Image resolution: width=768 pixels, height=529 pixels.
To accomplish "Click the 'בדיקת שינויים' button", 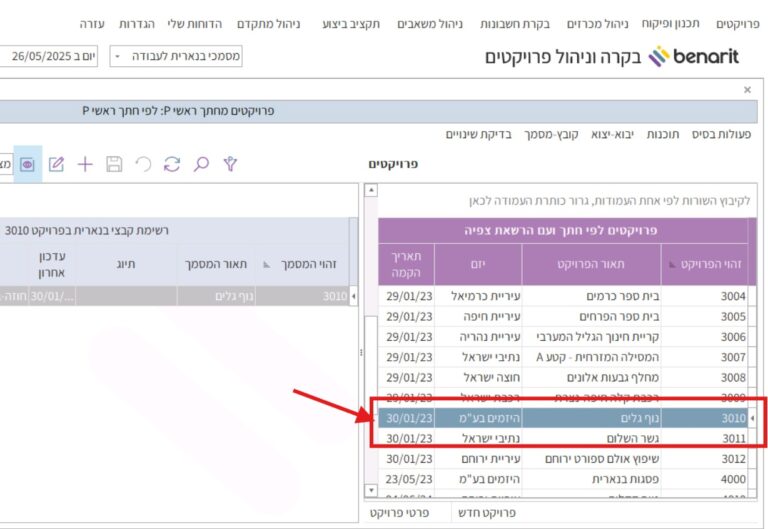I will [x=478, y=134].
